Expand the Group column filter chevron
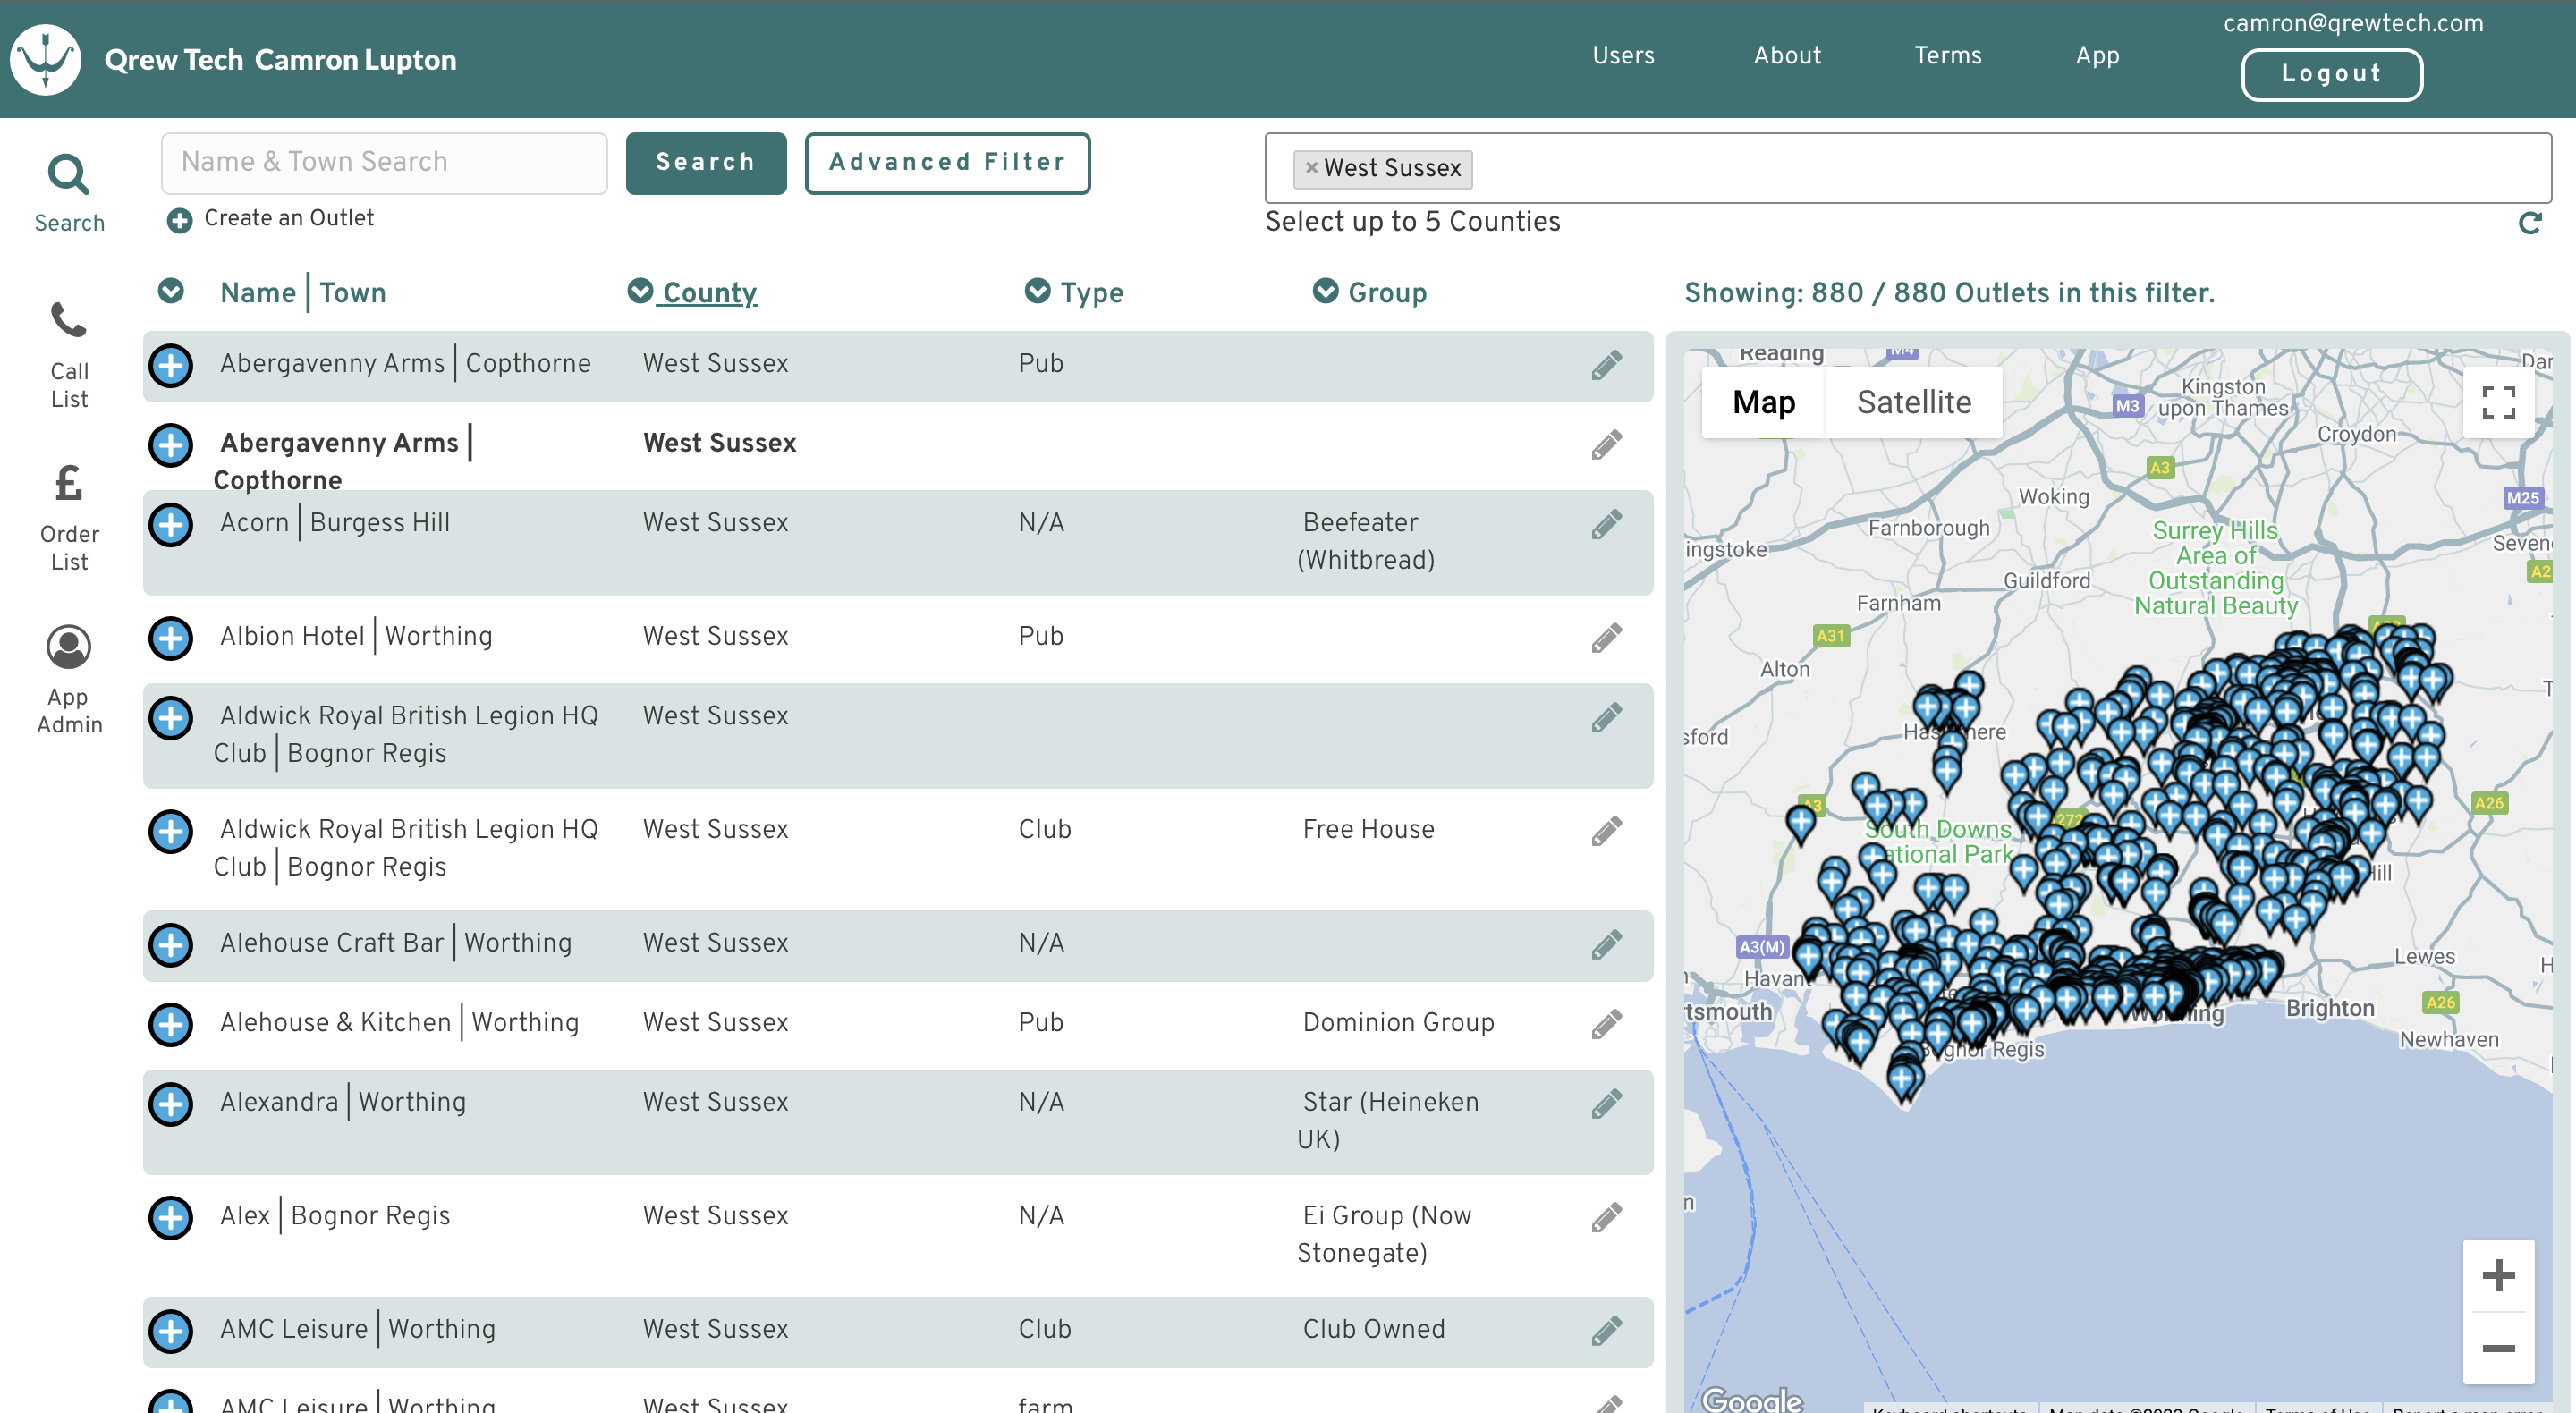Viewport: 2576px width, 1413px height. point(1325,291)
